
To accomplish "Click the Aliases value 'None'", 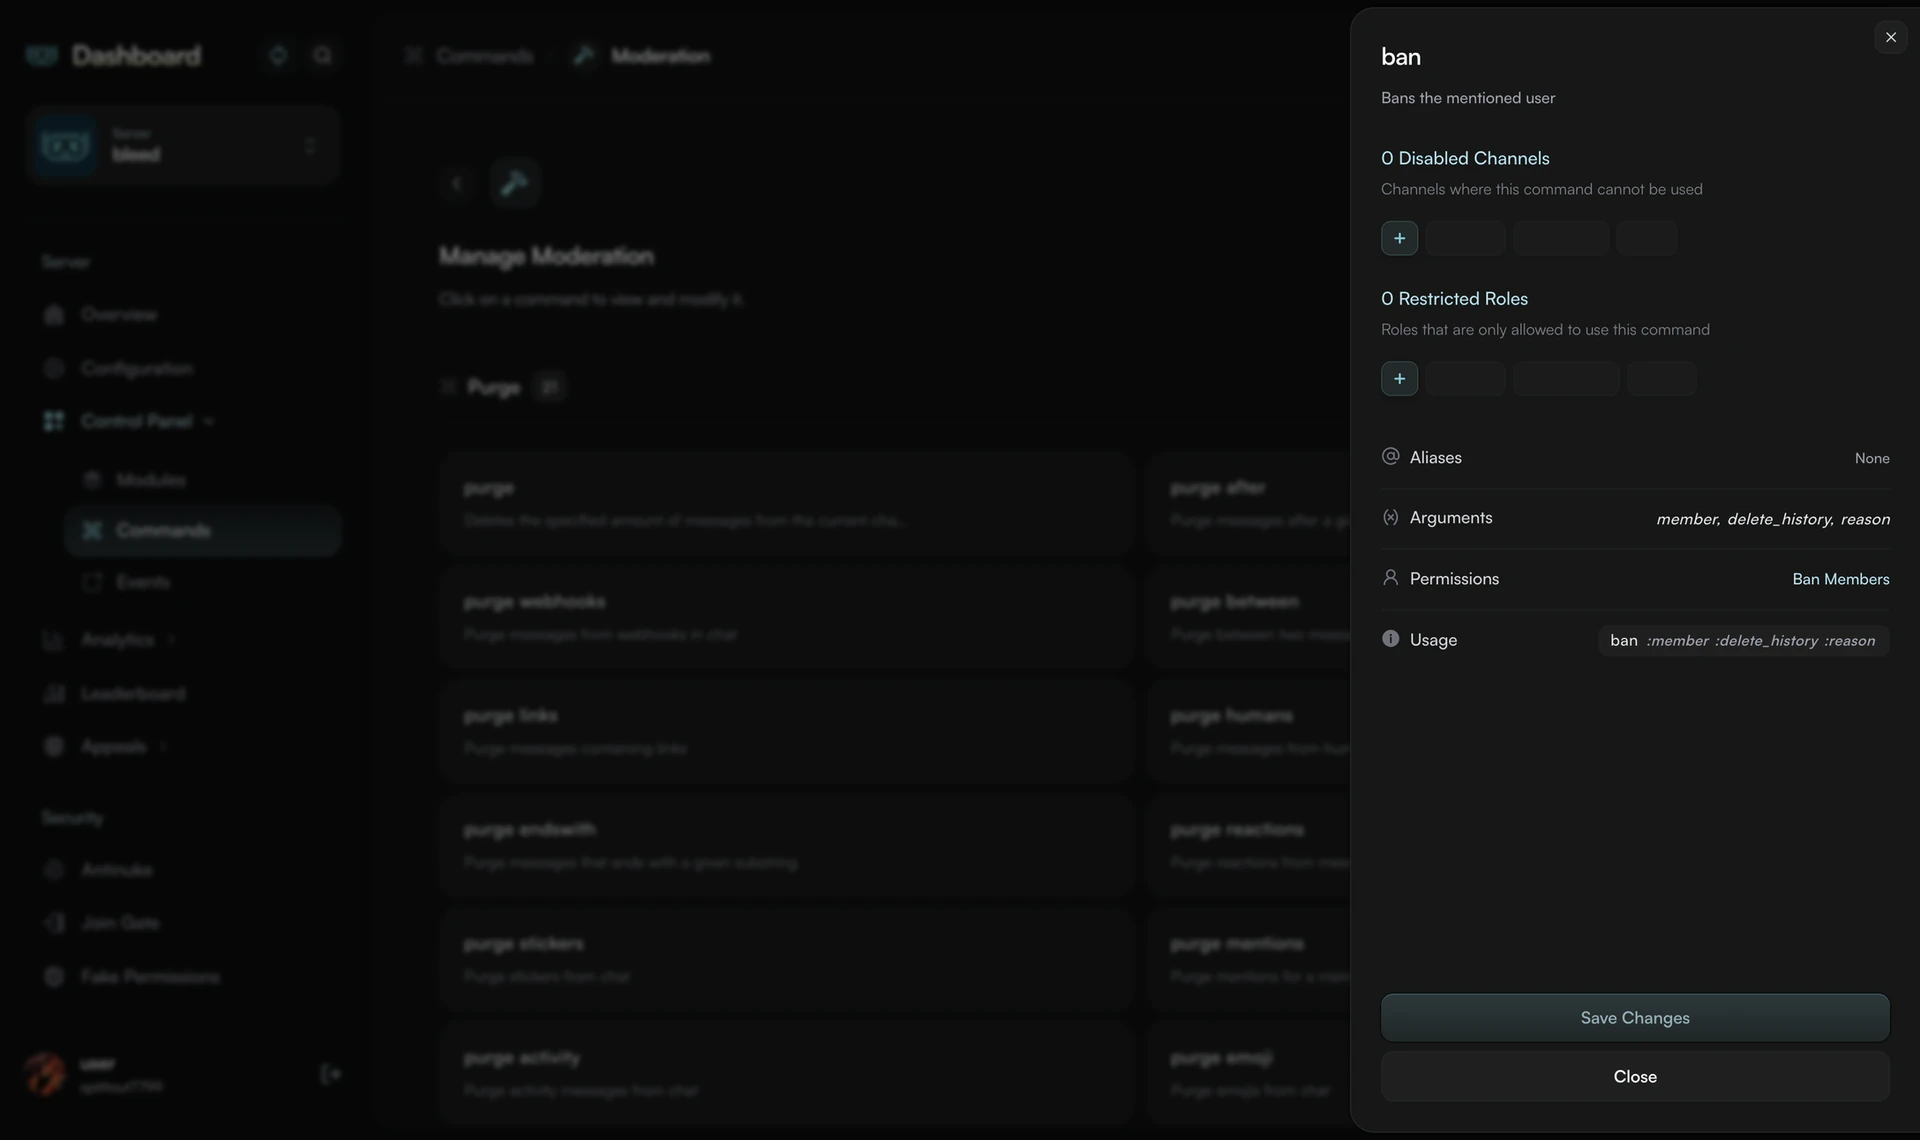I will [x=1872, y=458].
